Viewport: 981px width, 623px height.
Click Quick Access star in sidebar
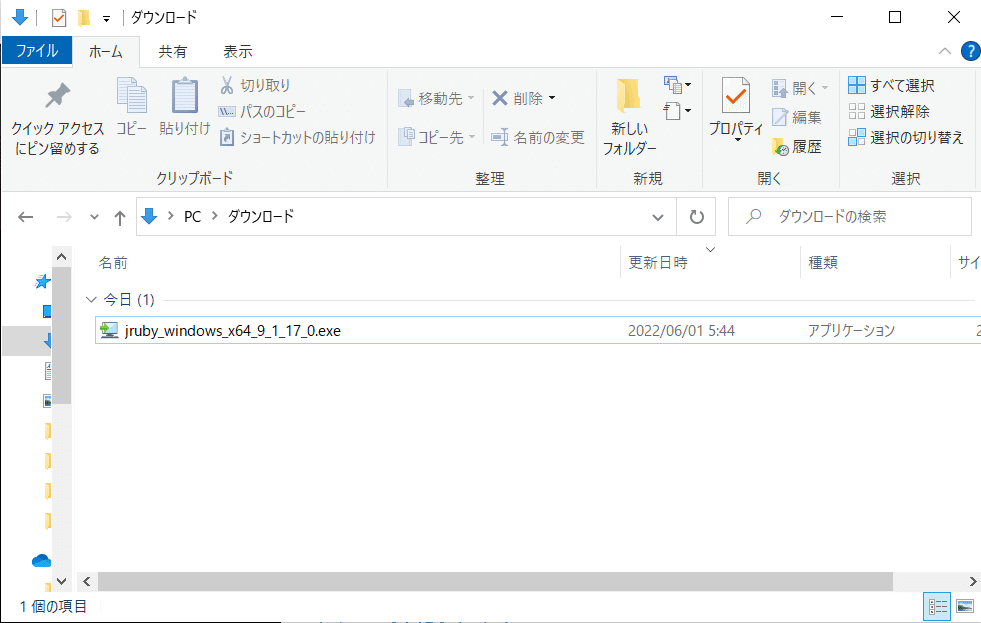click(x=42, y=281)
